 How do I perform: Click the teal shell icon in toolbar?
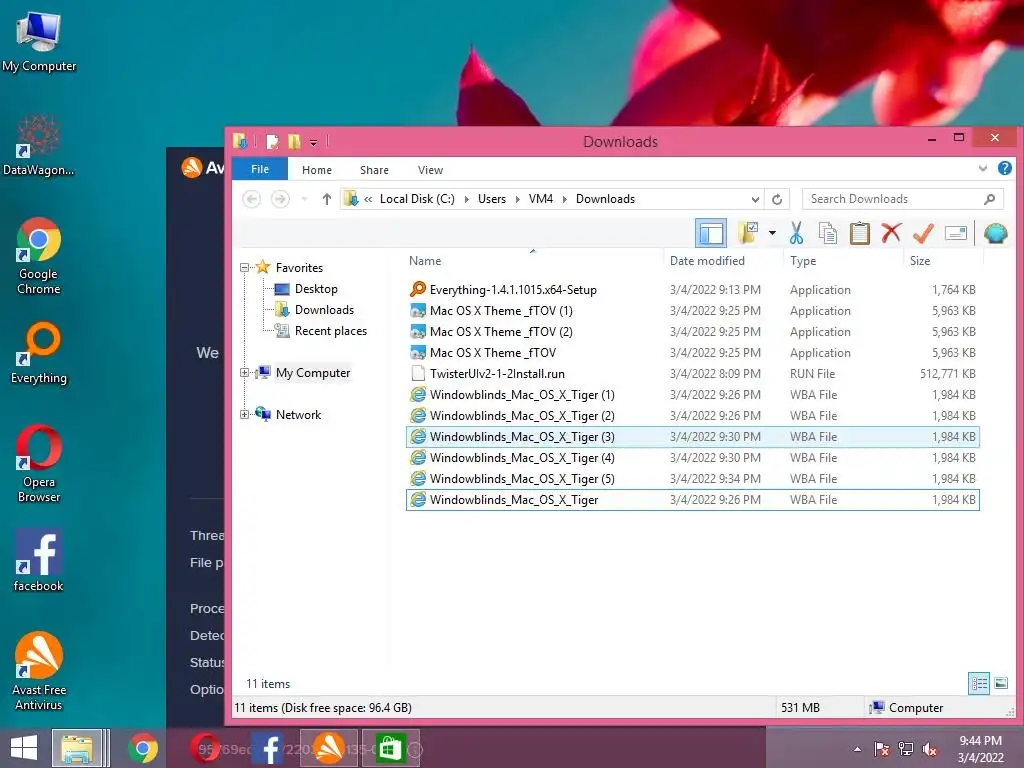coord(995,232)
